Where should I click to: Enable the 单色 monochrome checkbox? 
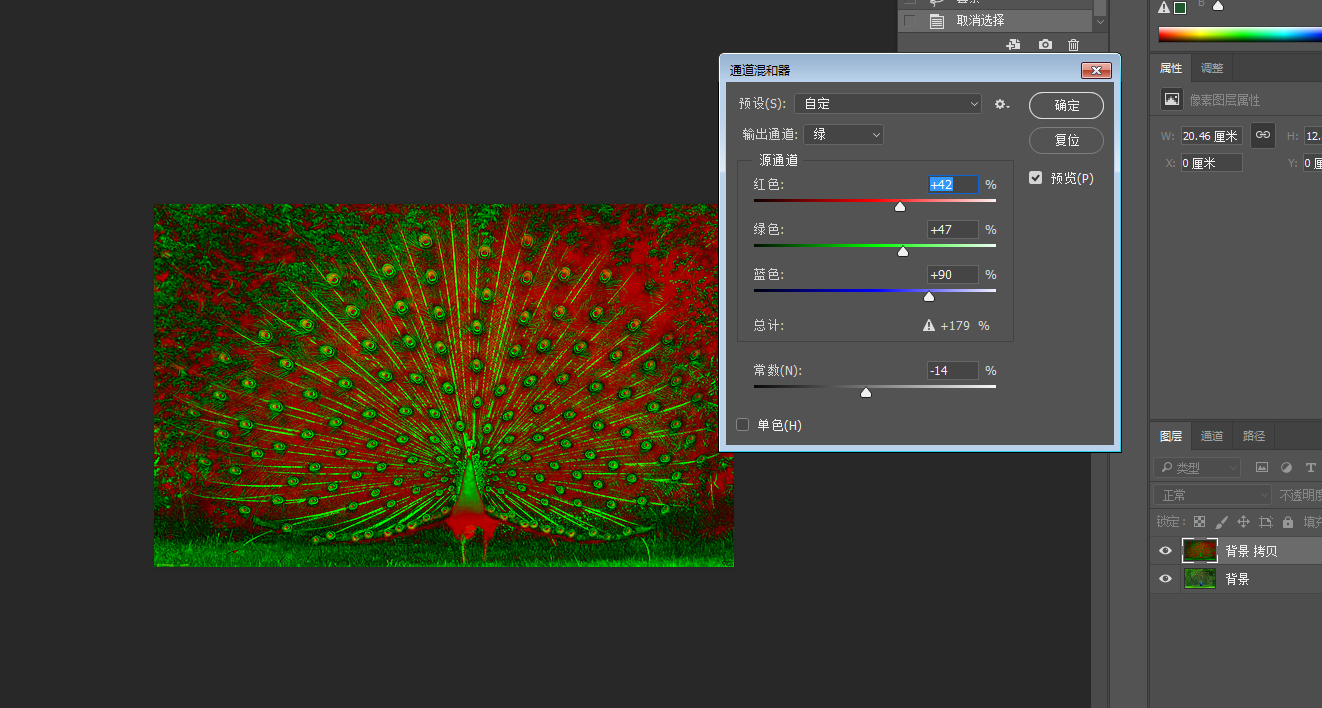743,425
